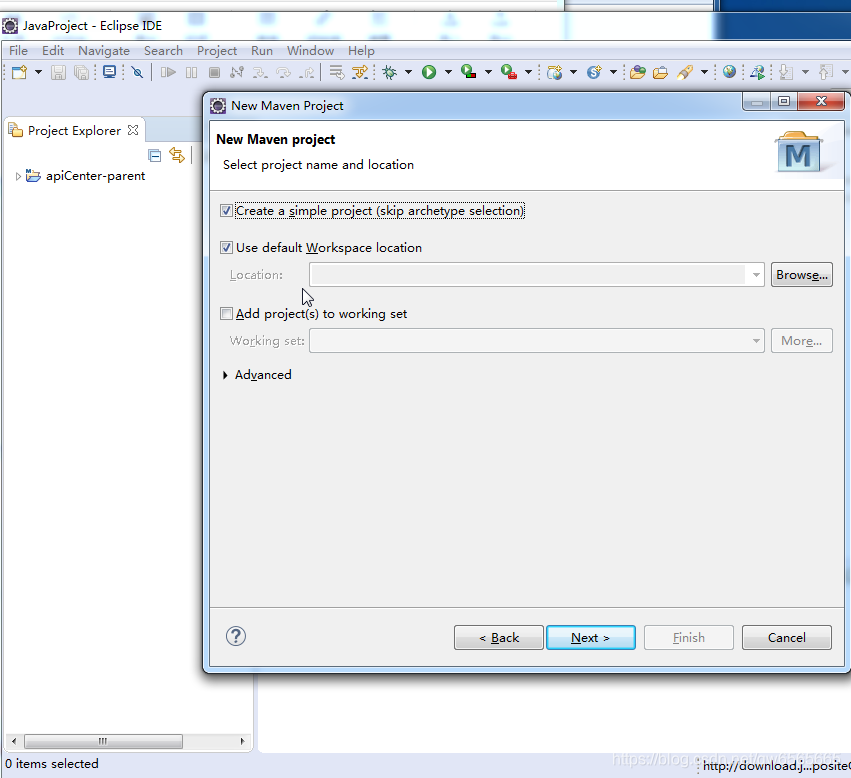
Task: Toggle Add project(s) to working set checkbox
Action: pos(226,313)
